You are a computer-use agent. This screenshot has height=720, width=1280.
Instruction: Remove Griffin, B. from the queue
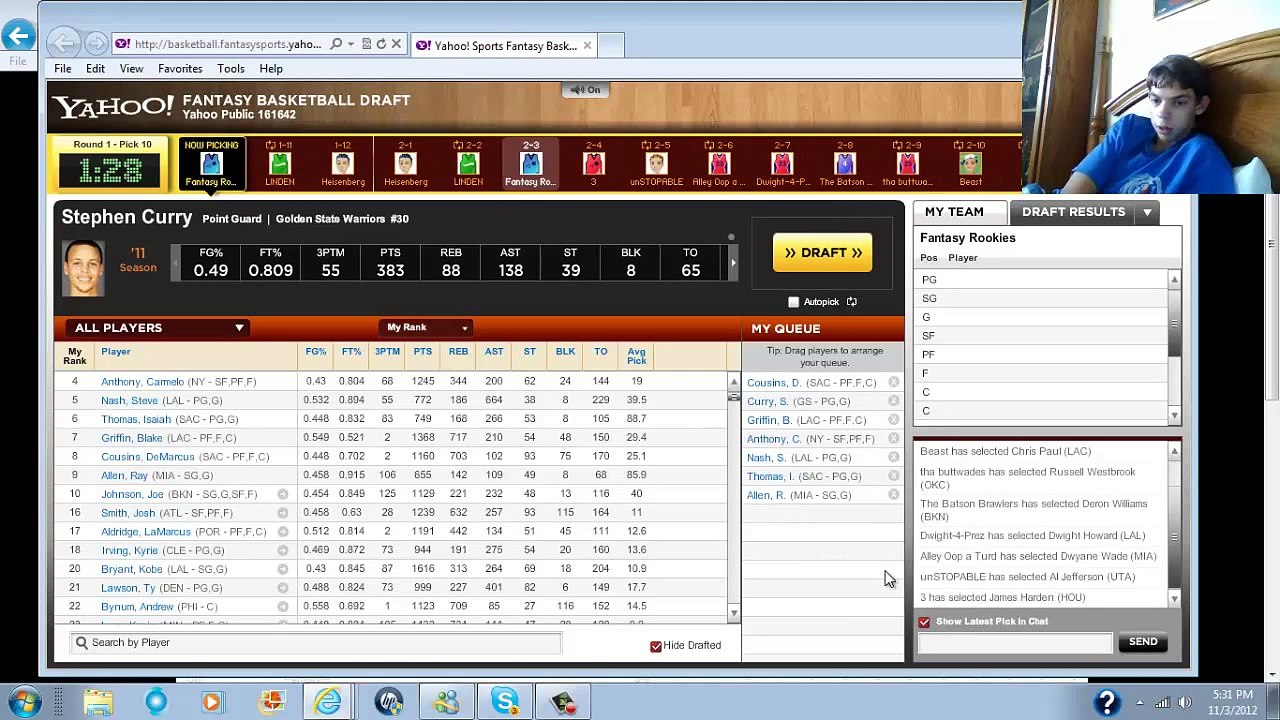[x=893, y=420]
